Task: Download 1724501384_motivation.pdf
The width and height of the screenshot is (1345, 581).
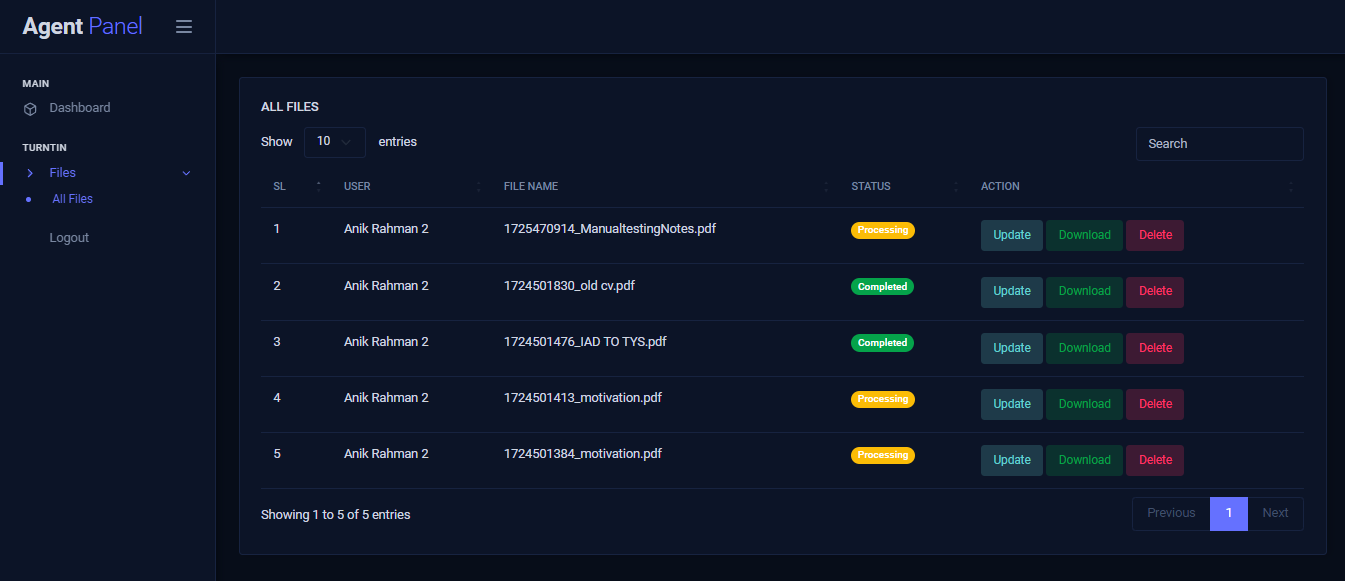Action: click(x=1085, y=460)
